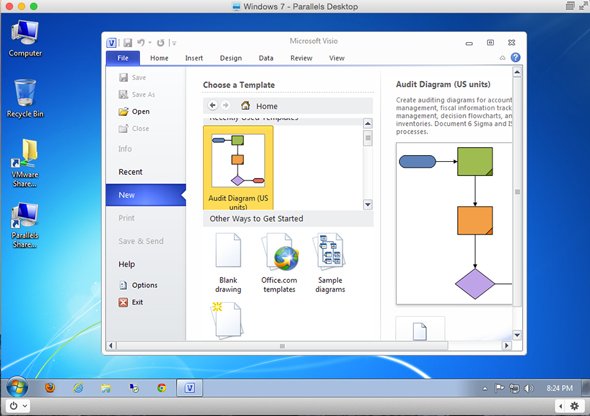Screen dimensions: 590x416
Task: Click the Redo icon in quick access toolbar
Action: coord(161,43)
